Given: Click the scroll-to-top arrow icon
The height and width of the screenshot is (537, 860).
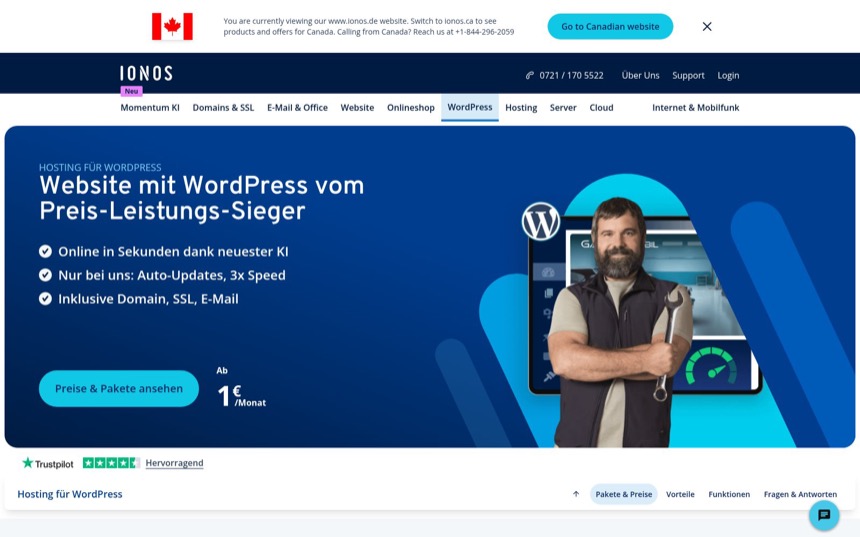Looking at the screenshot, I should (x=576, y=494).
